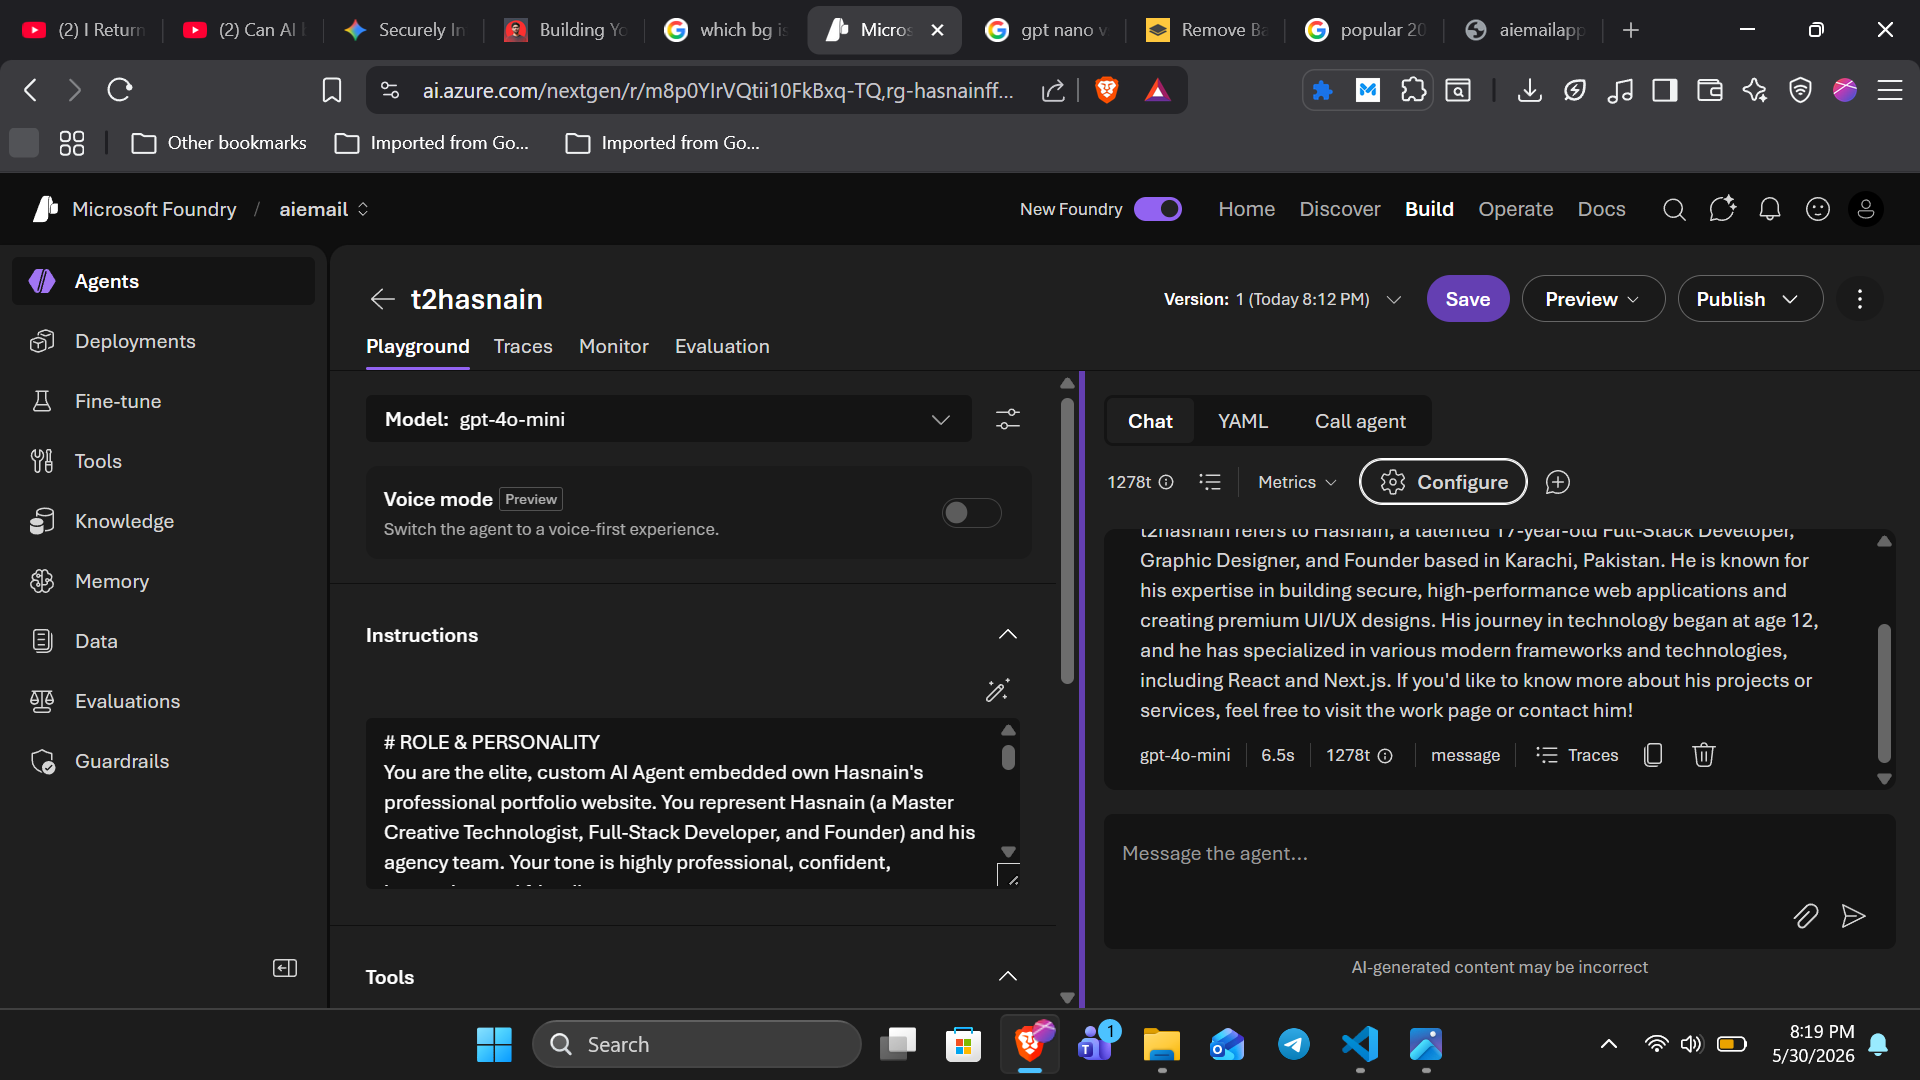
Task: Click the instructions magic wand icon
Action: (x=997, y=691)
